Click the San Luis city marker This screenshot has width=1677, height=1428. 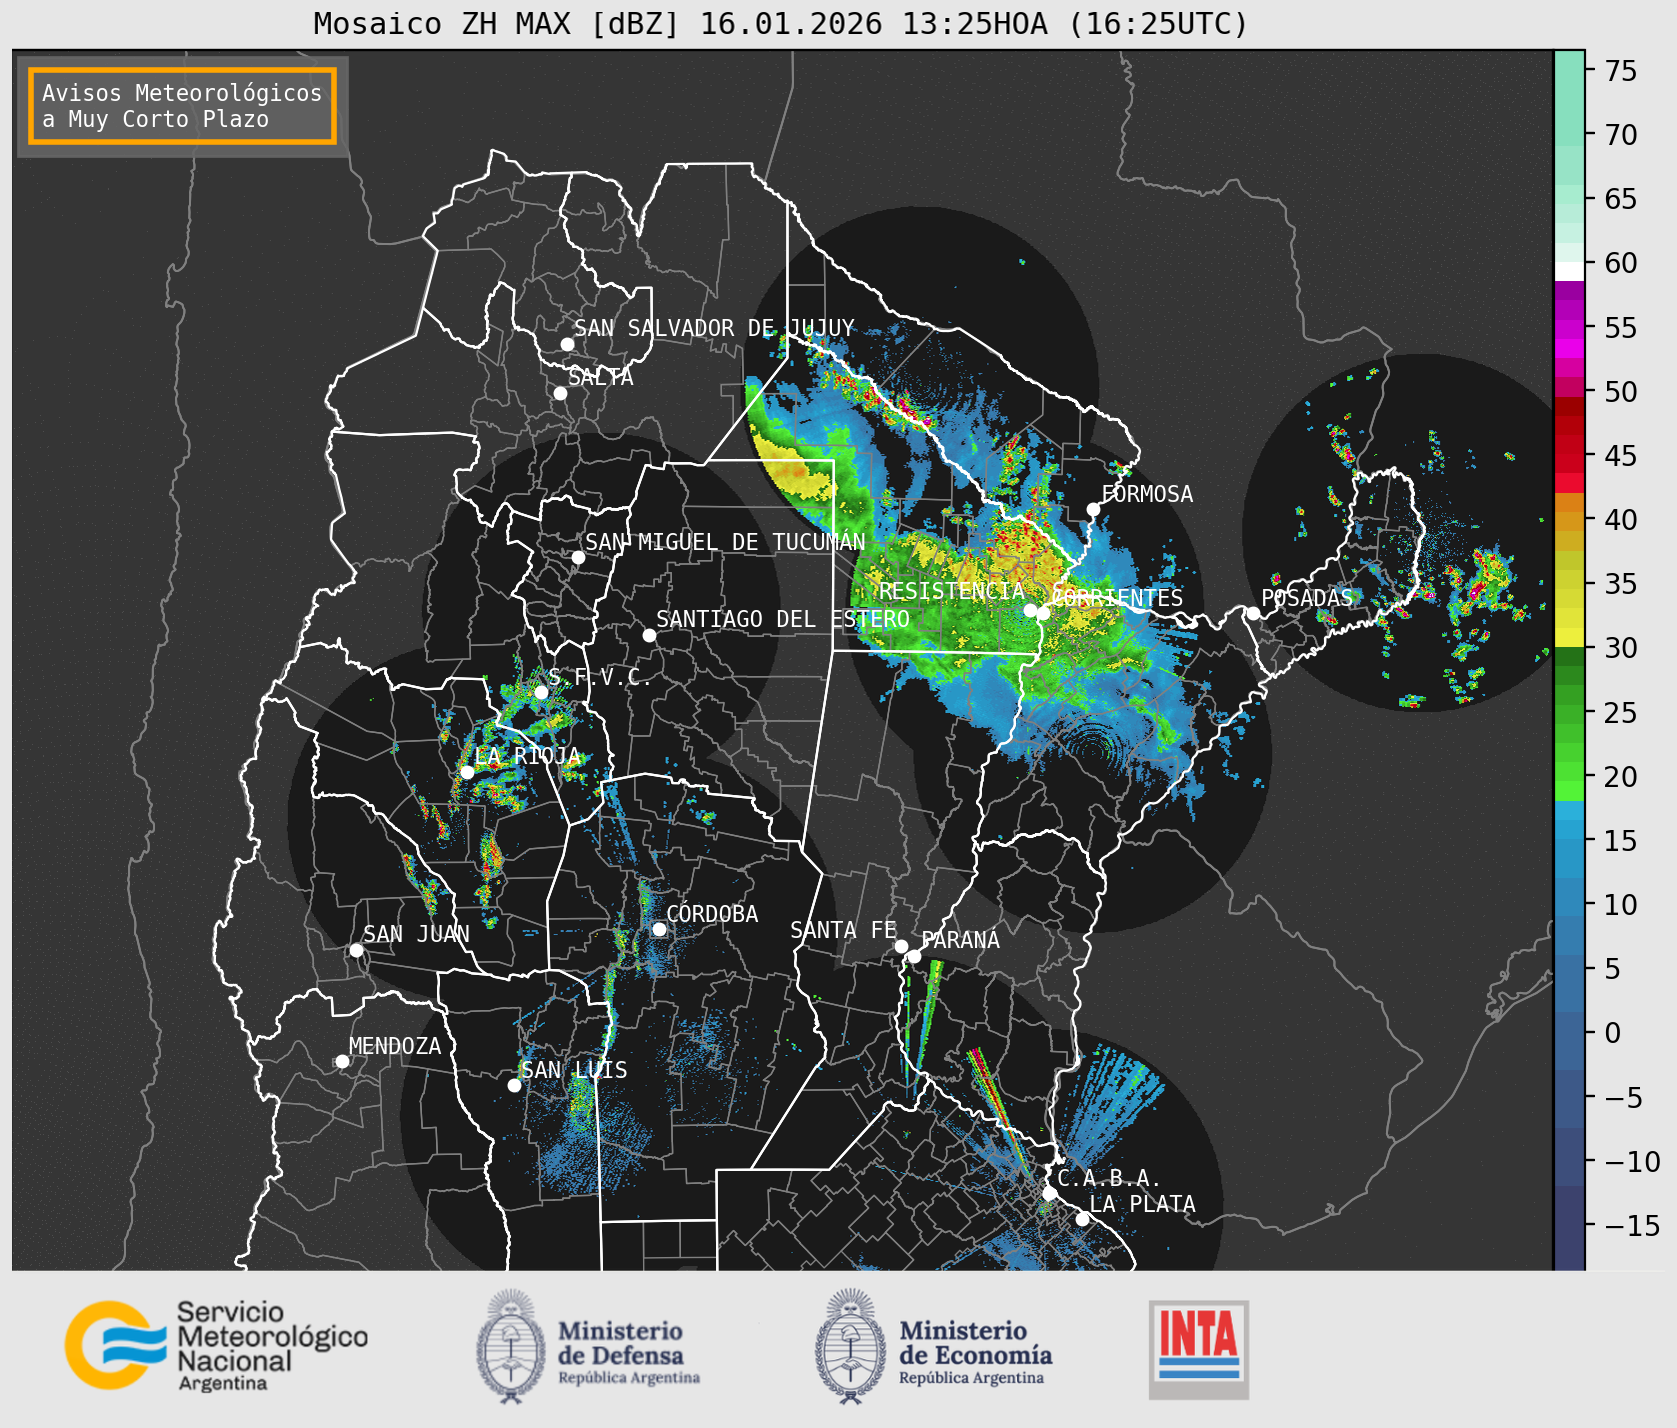click(x=514, y=1085)
